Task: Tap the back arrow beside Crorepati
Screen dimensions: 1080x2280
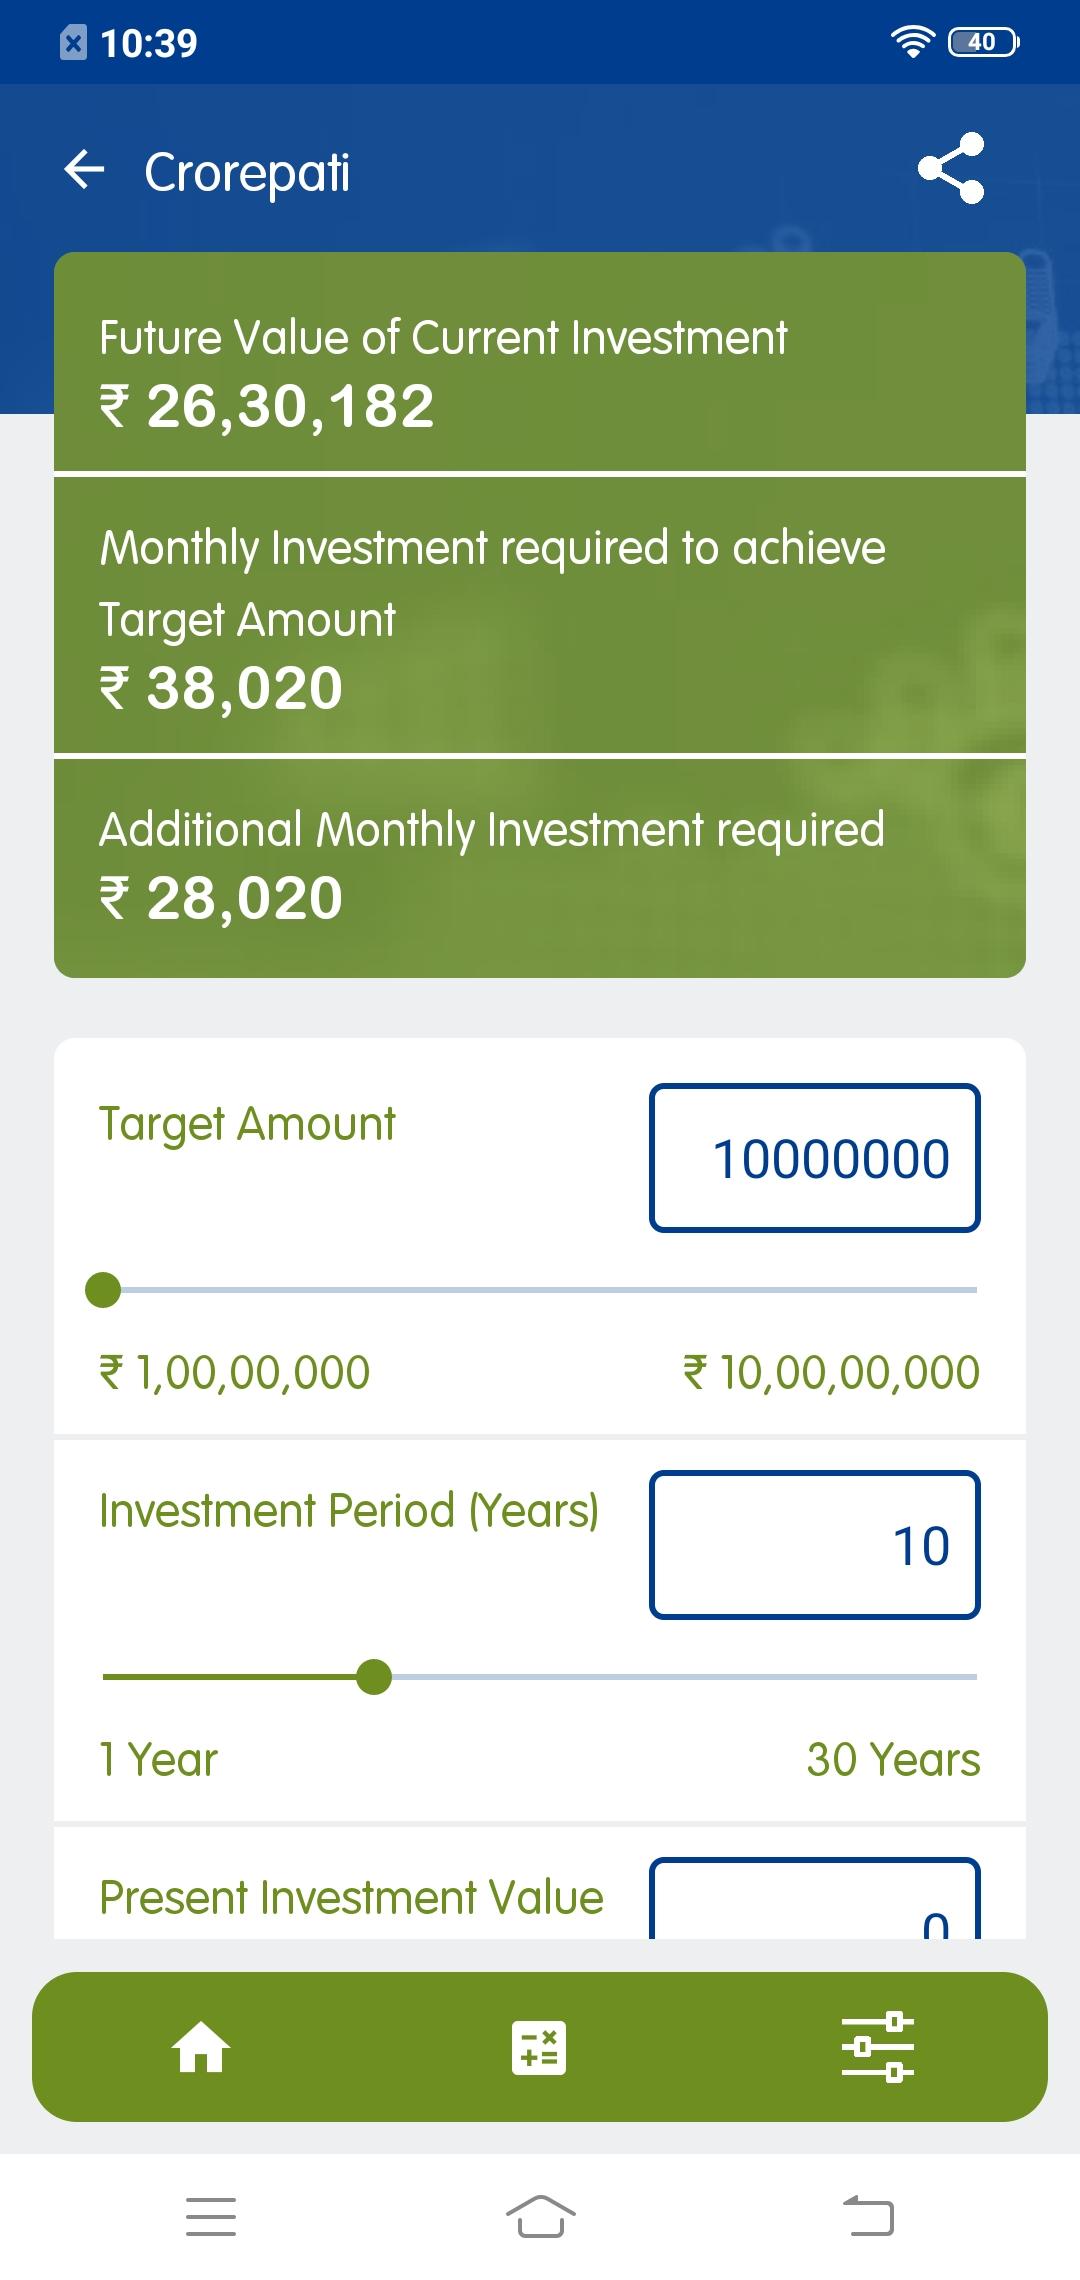Action: pos(84,170)
